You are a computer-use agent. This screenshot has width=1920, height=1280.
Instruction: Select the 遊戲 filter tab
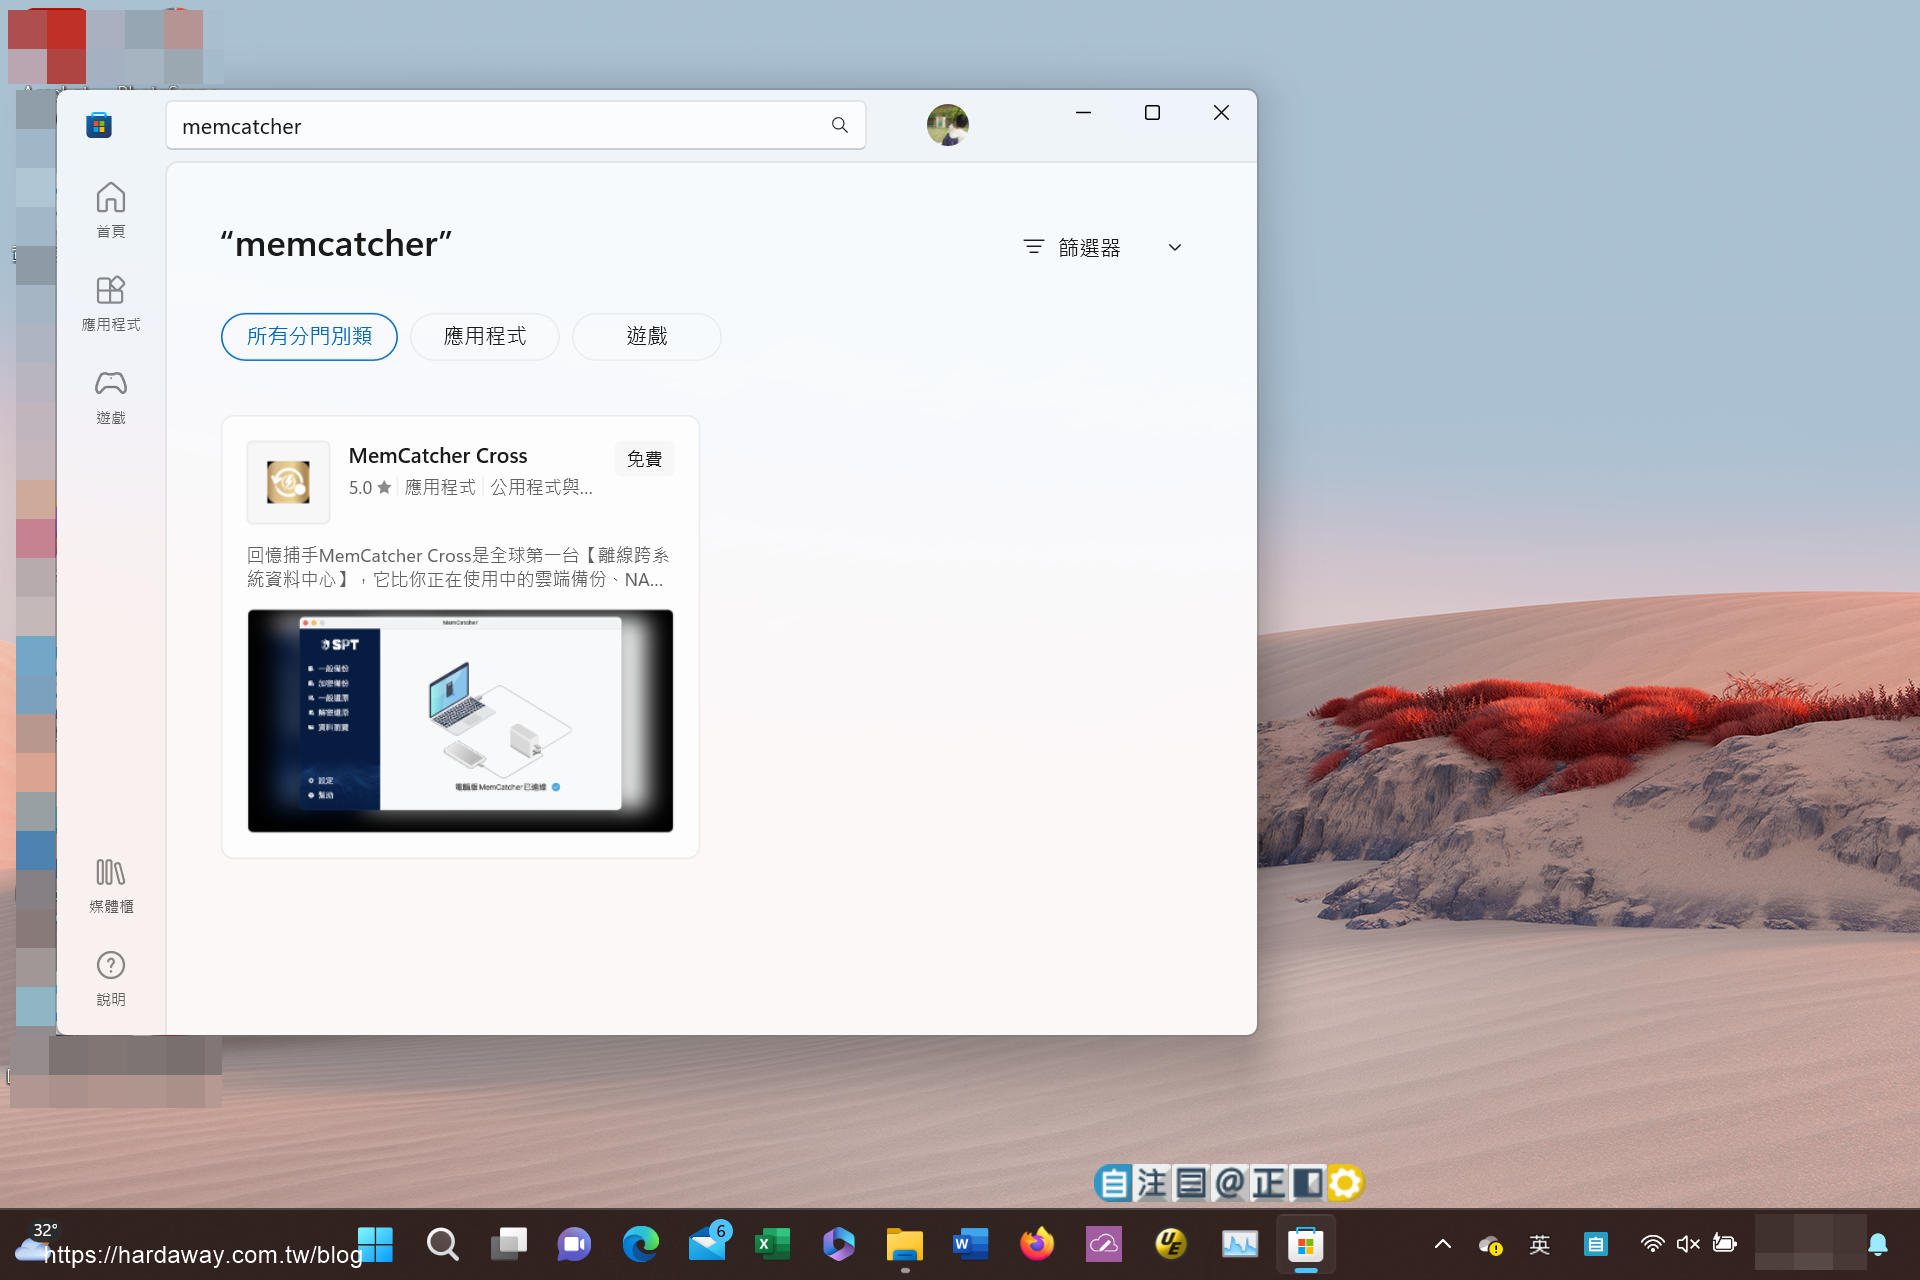click(646, 336)
